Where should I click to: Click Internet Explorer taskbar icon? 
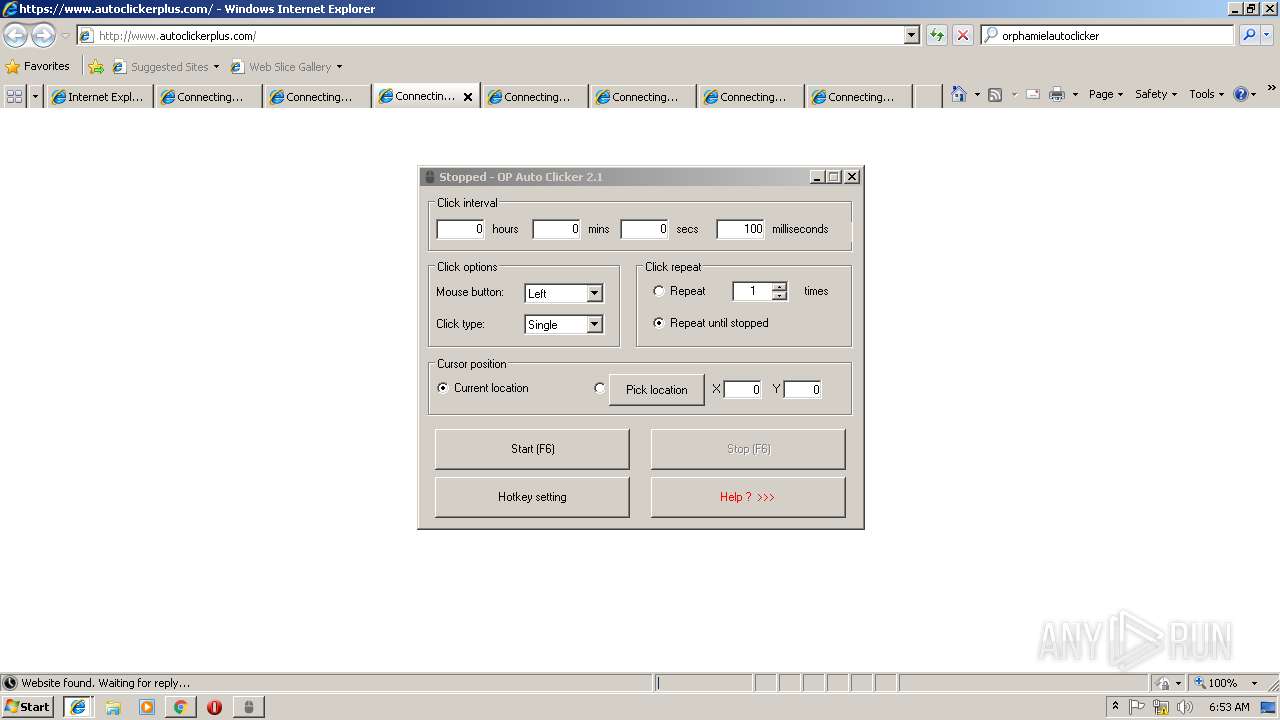point(78,707)
